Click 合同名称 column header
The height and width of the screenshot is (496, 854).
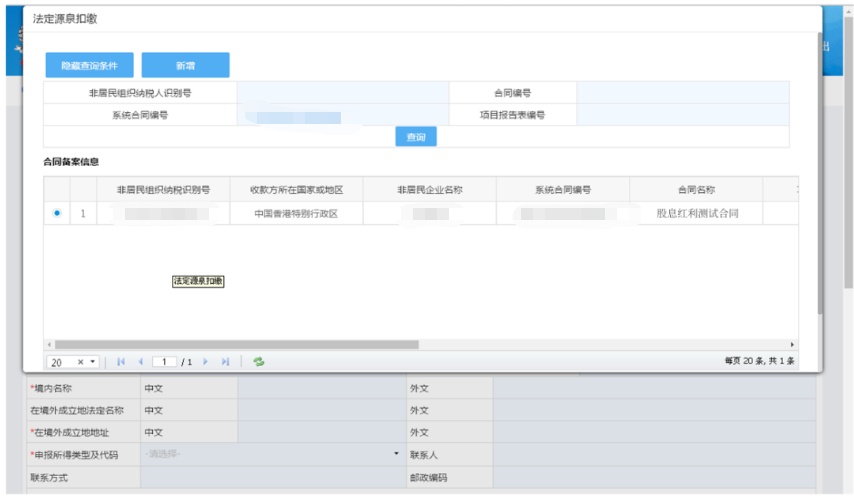[696, 190]
